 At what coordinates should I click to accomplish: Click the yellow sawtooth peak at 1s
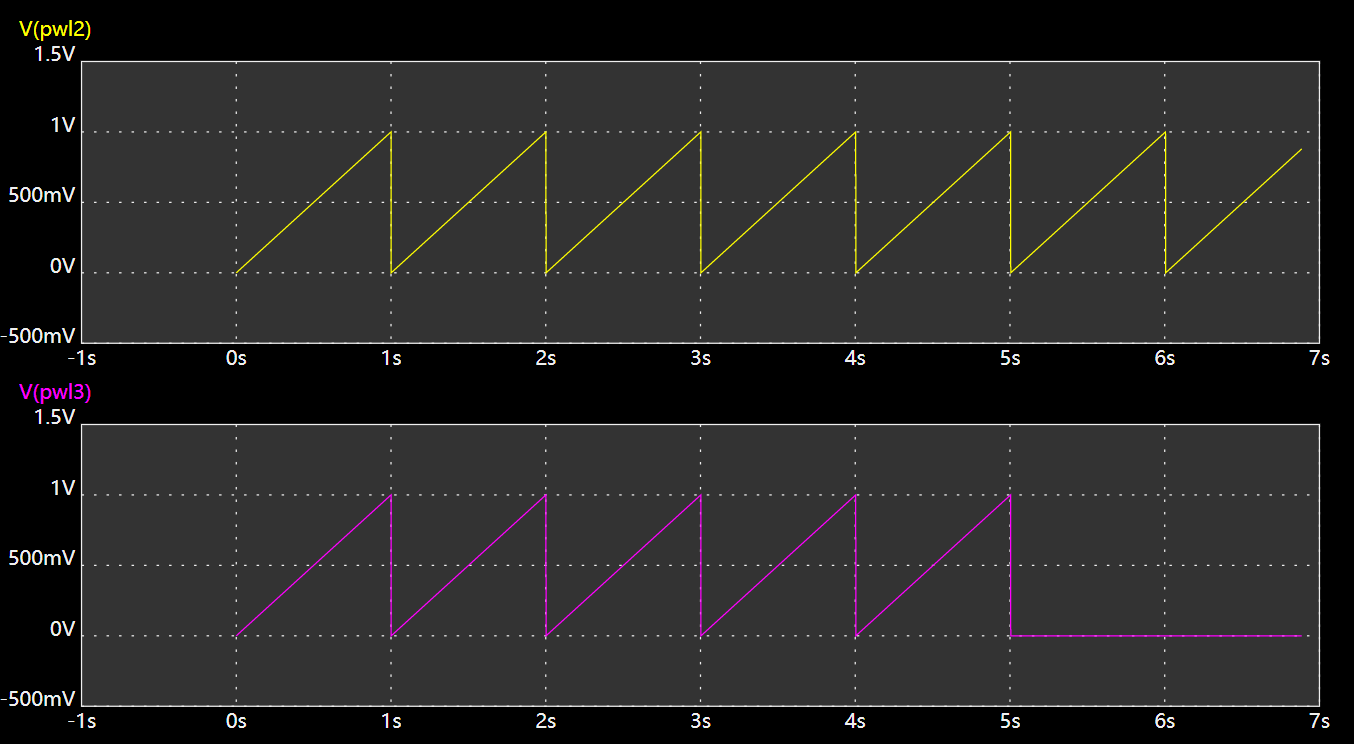[x=390, y=133]
